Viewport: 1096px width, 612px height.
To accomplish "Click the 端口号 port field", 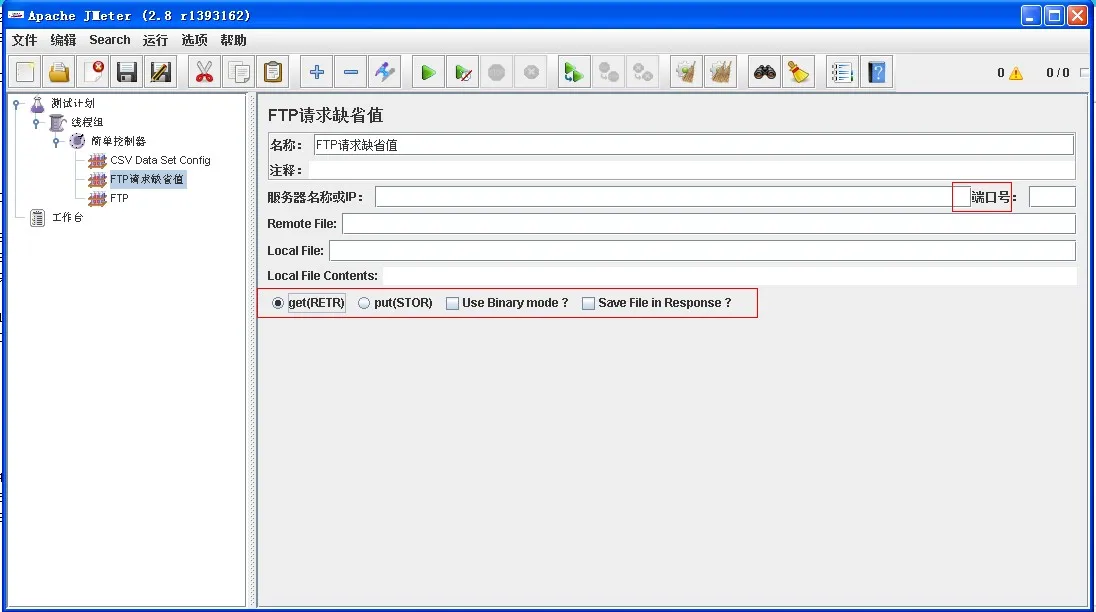I will click(x=1052, y=197).
